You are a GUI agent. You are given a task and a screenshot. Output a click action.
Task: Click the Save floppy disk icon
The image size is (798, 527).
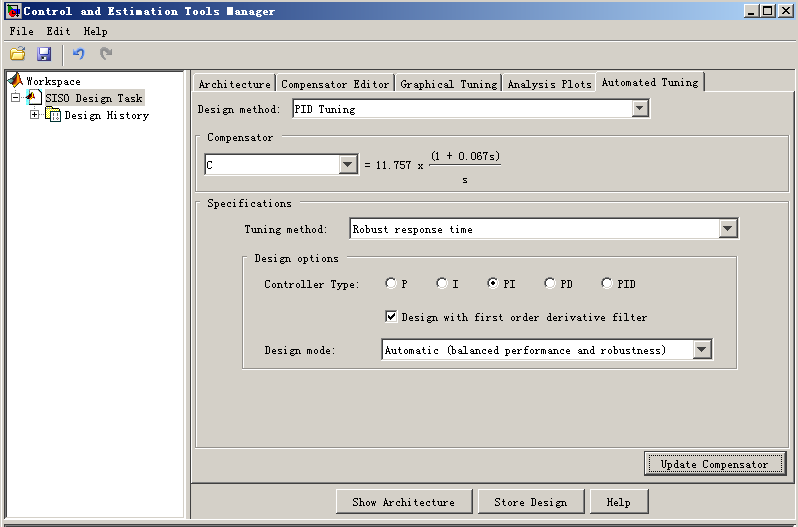coord(44,53)
